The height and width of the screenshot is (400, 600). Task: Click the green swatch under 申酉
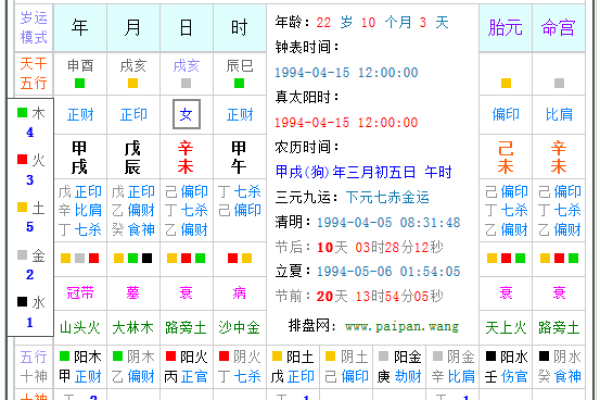coord(80,83)
